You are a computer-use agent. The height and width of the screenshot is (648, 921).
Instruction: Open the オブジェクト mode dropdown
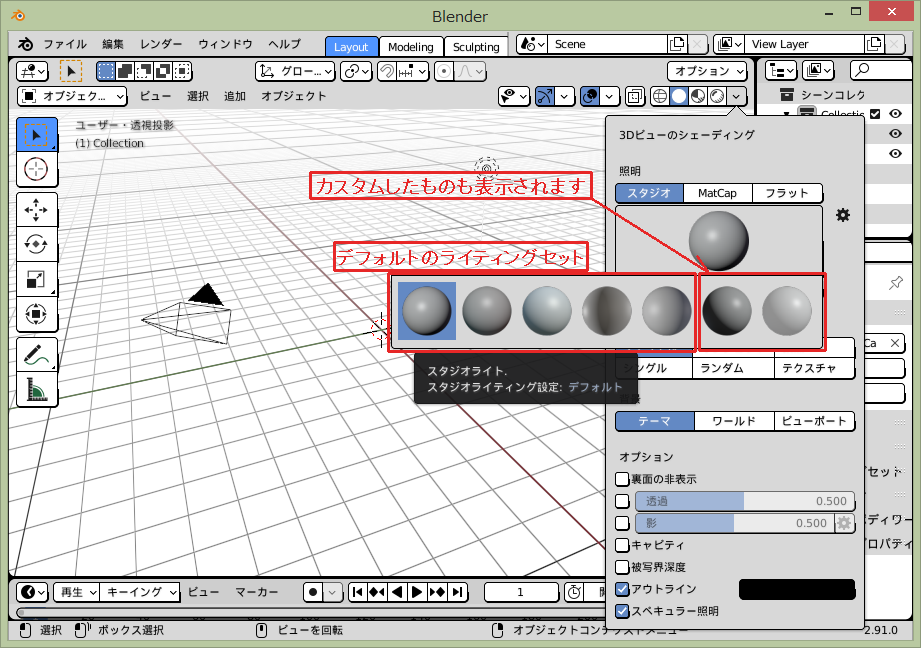(x=72, y=96)
